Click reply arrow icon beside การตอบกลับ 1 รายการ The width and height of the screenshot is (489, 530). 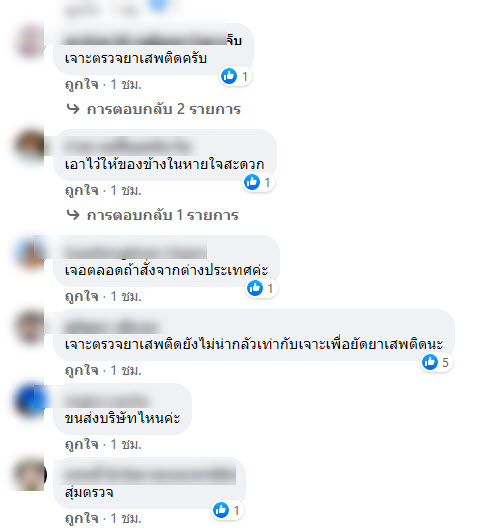pyautogui.click(x=73, y=215)
